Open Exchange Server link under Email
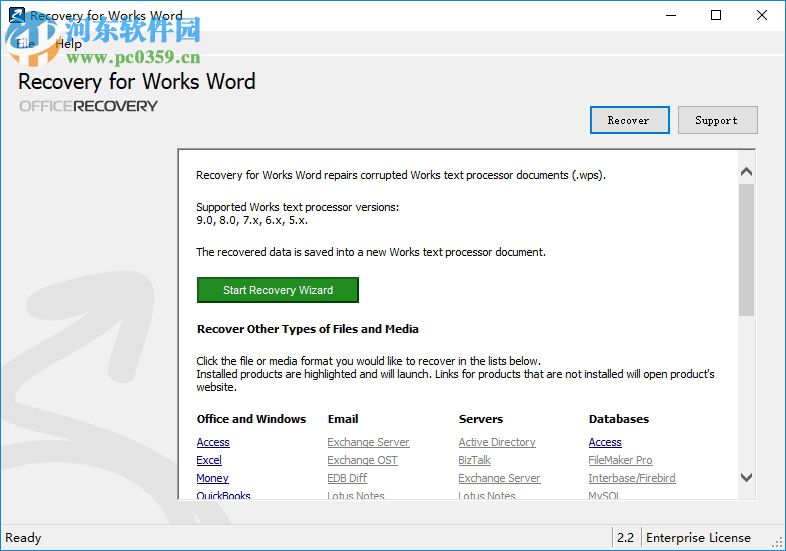This screenshot has height=551, width=786. point(368,442)
